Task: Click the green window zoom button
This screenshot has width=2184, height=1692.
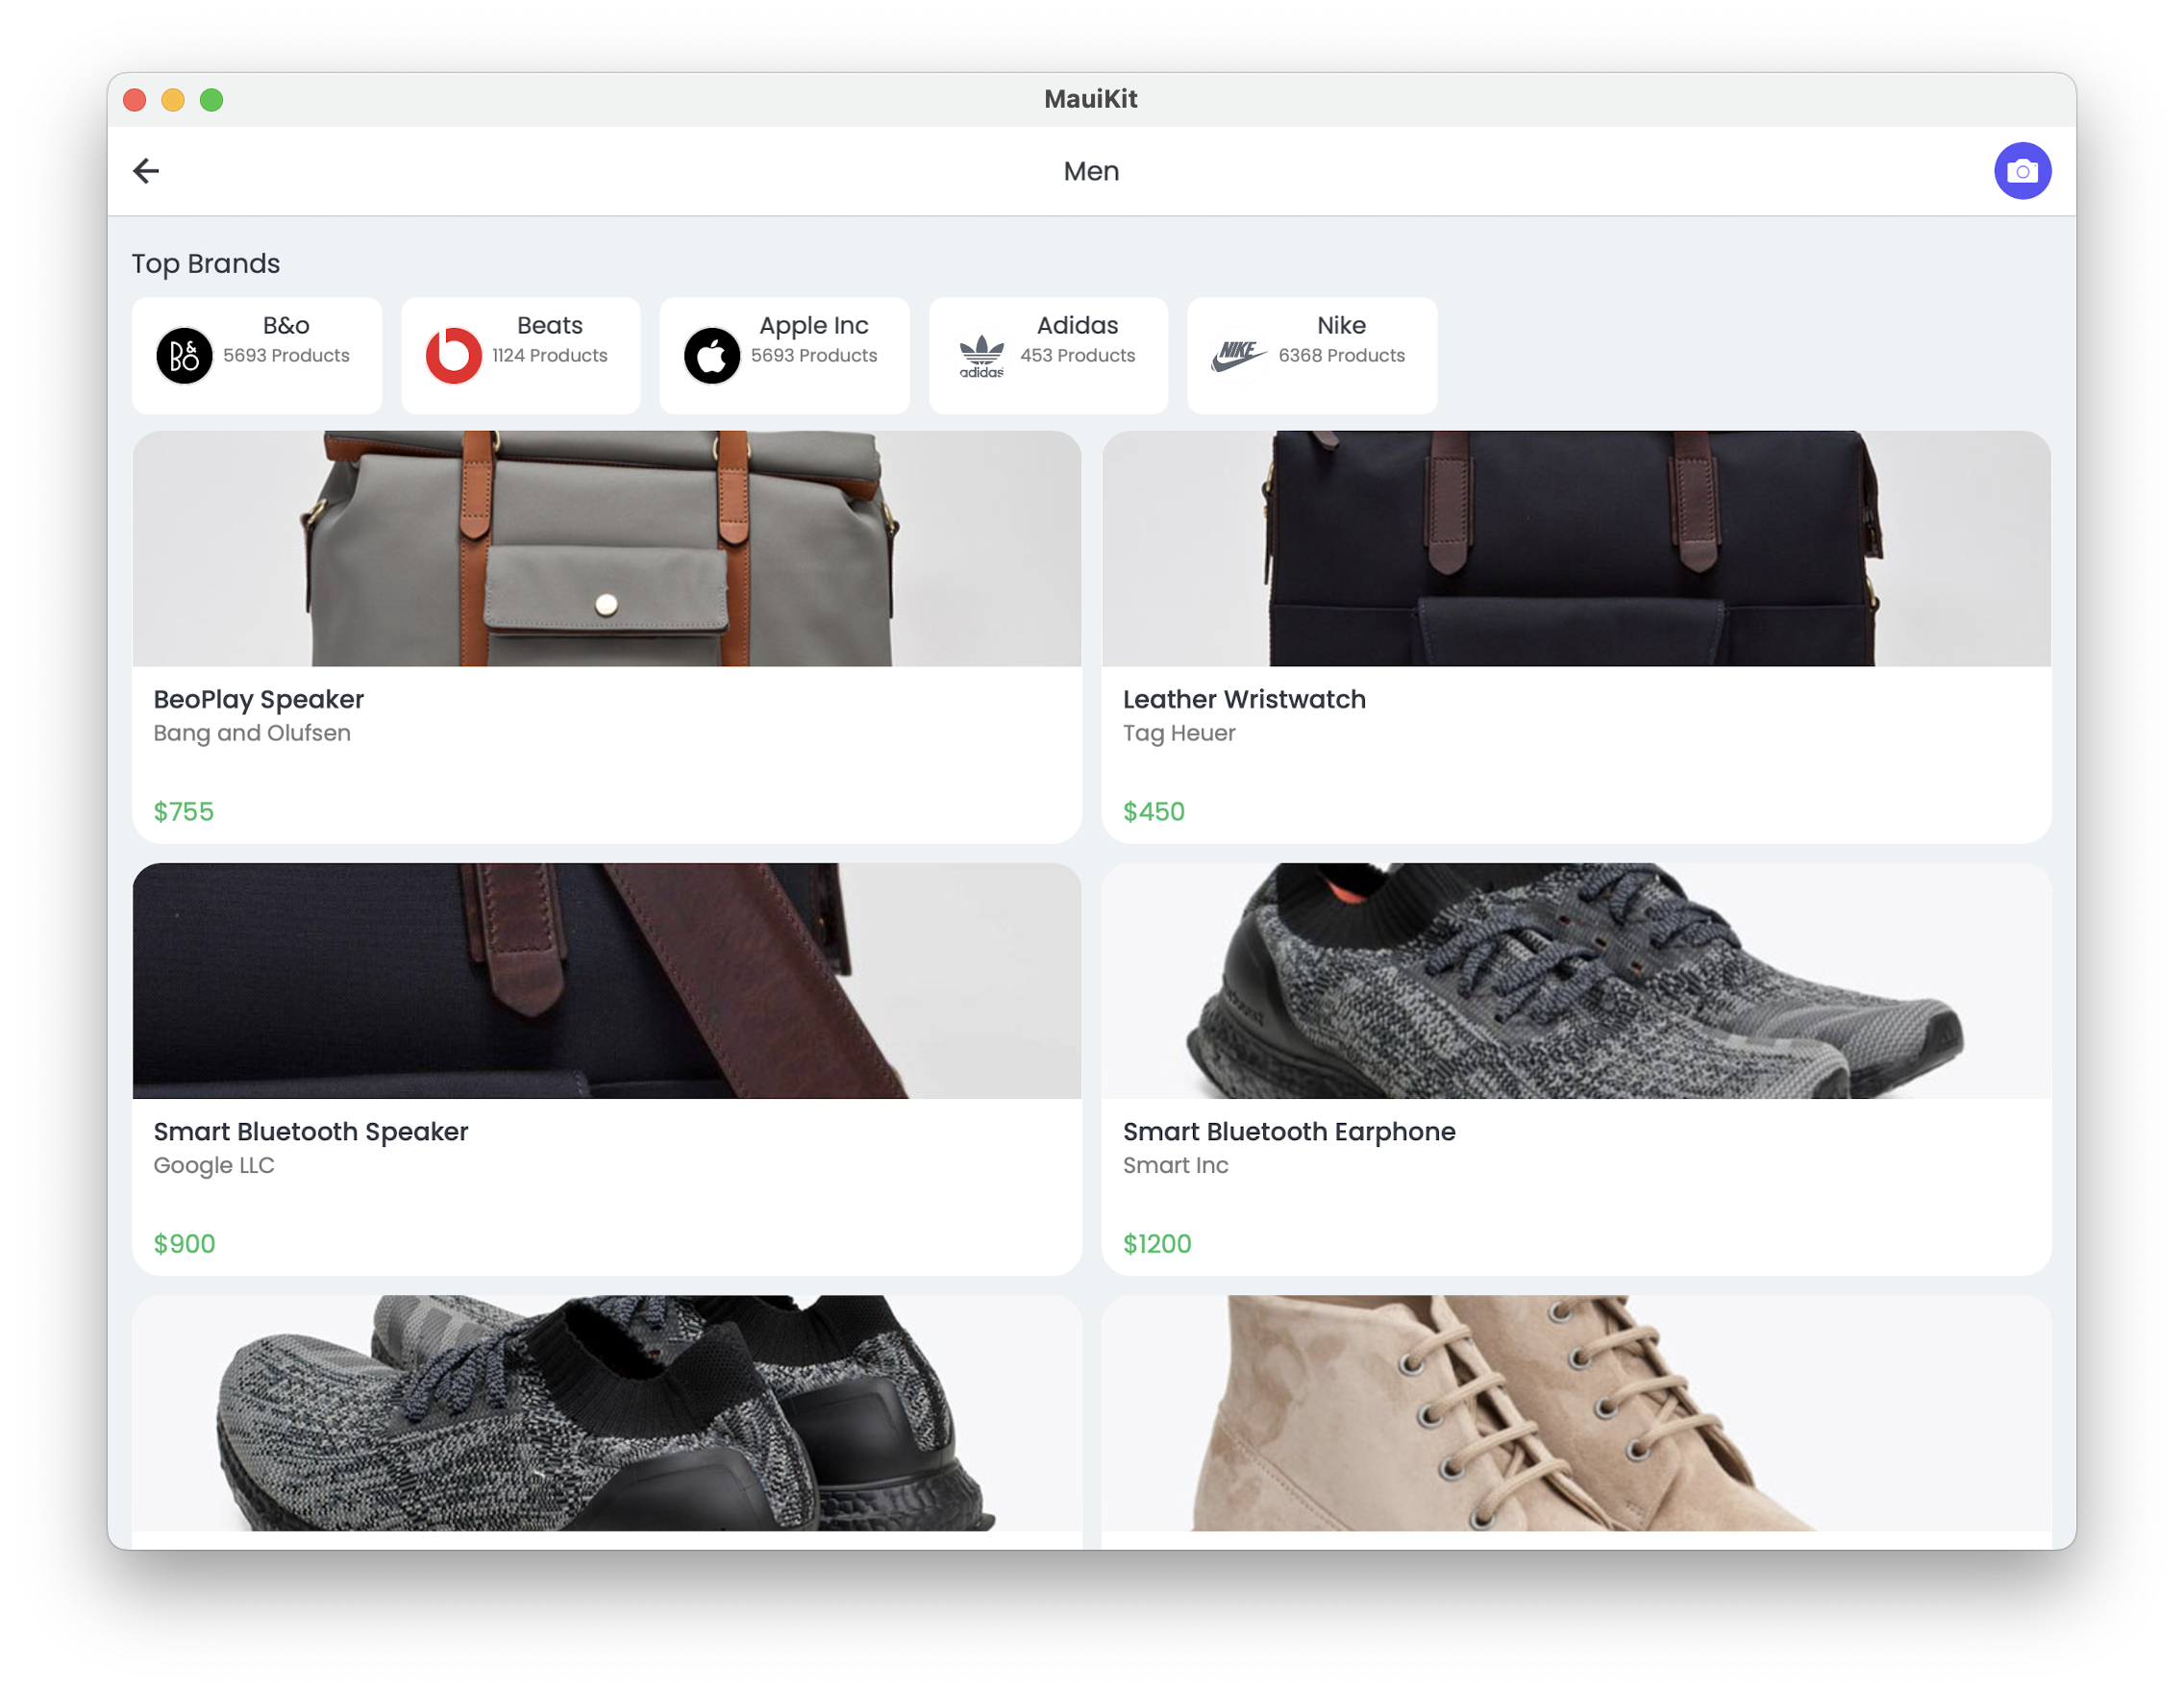Action: pyautogui.click(x=211, y=100)
